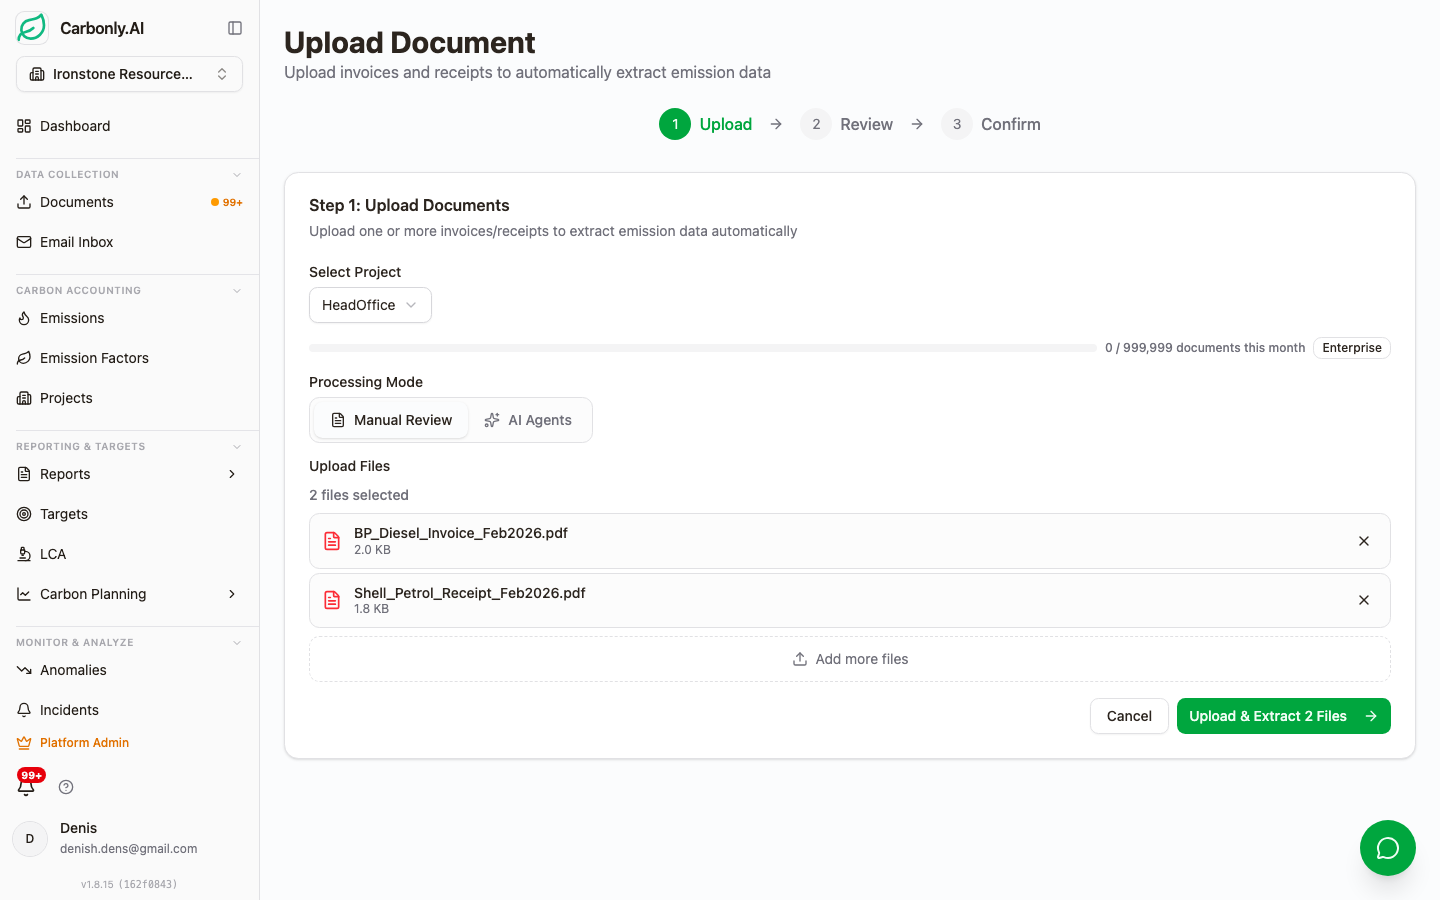The image size is (1440, 900).
Task: Remove Shell_Petrol_Receipt_Feb2026.pdf from the list
Action: [1364, 600]
